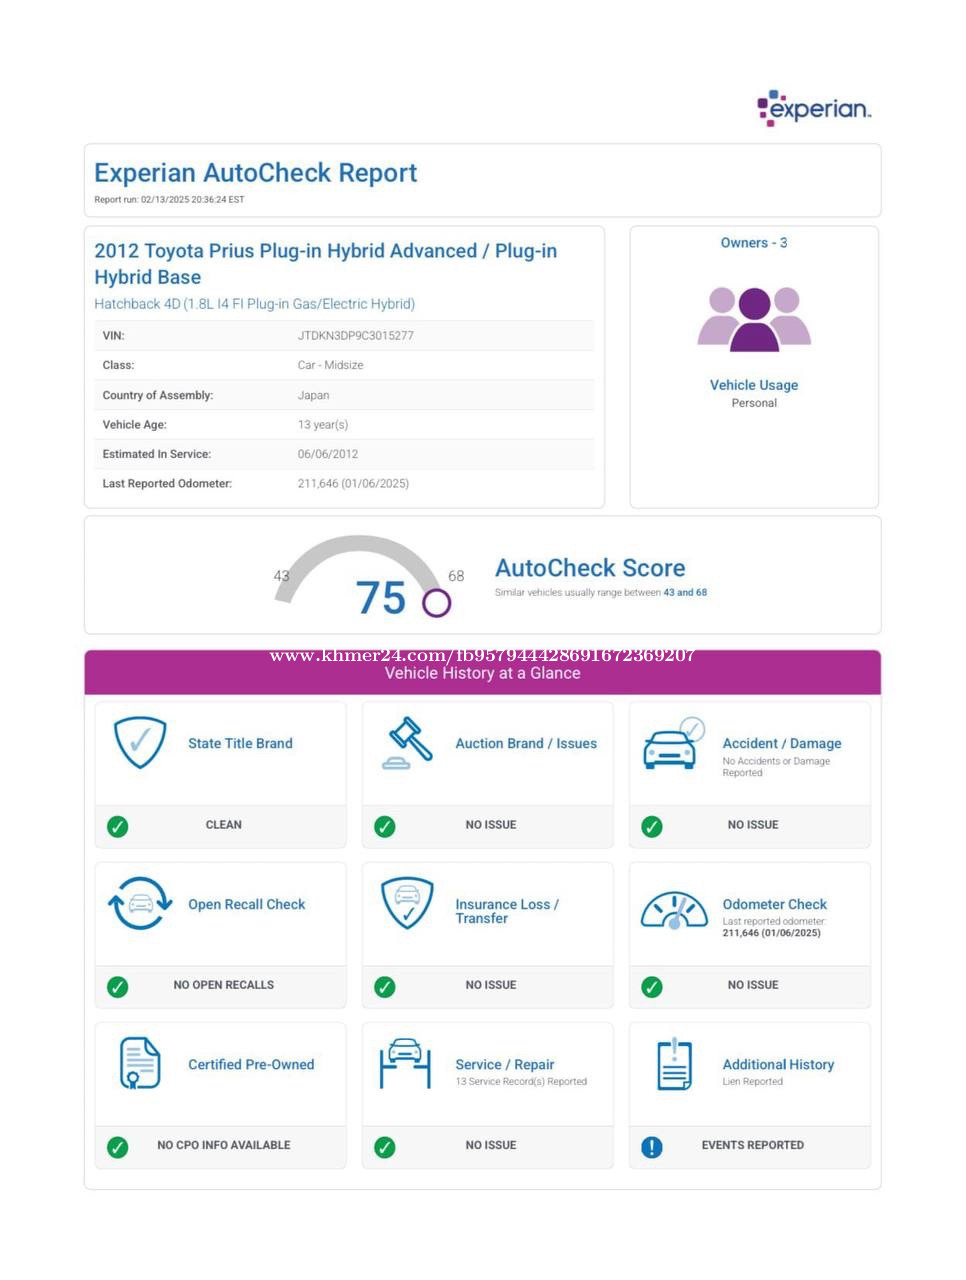Click the 'Vehicle History at a Glance' banner
The width and height of the screenshot is (966, 1280).
coord(482,673)
